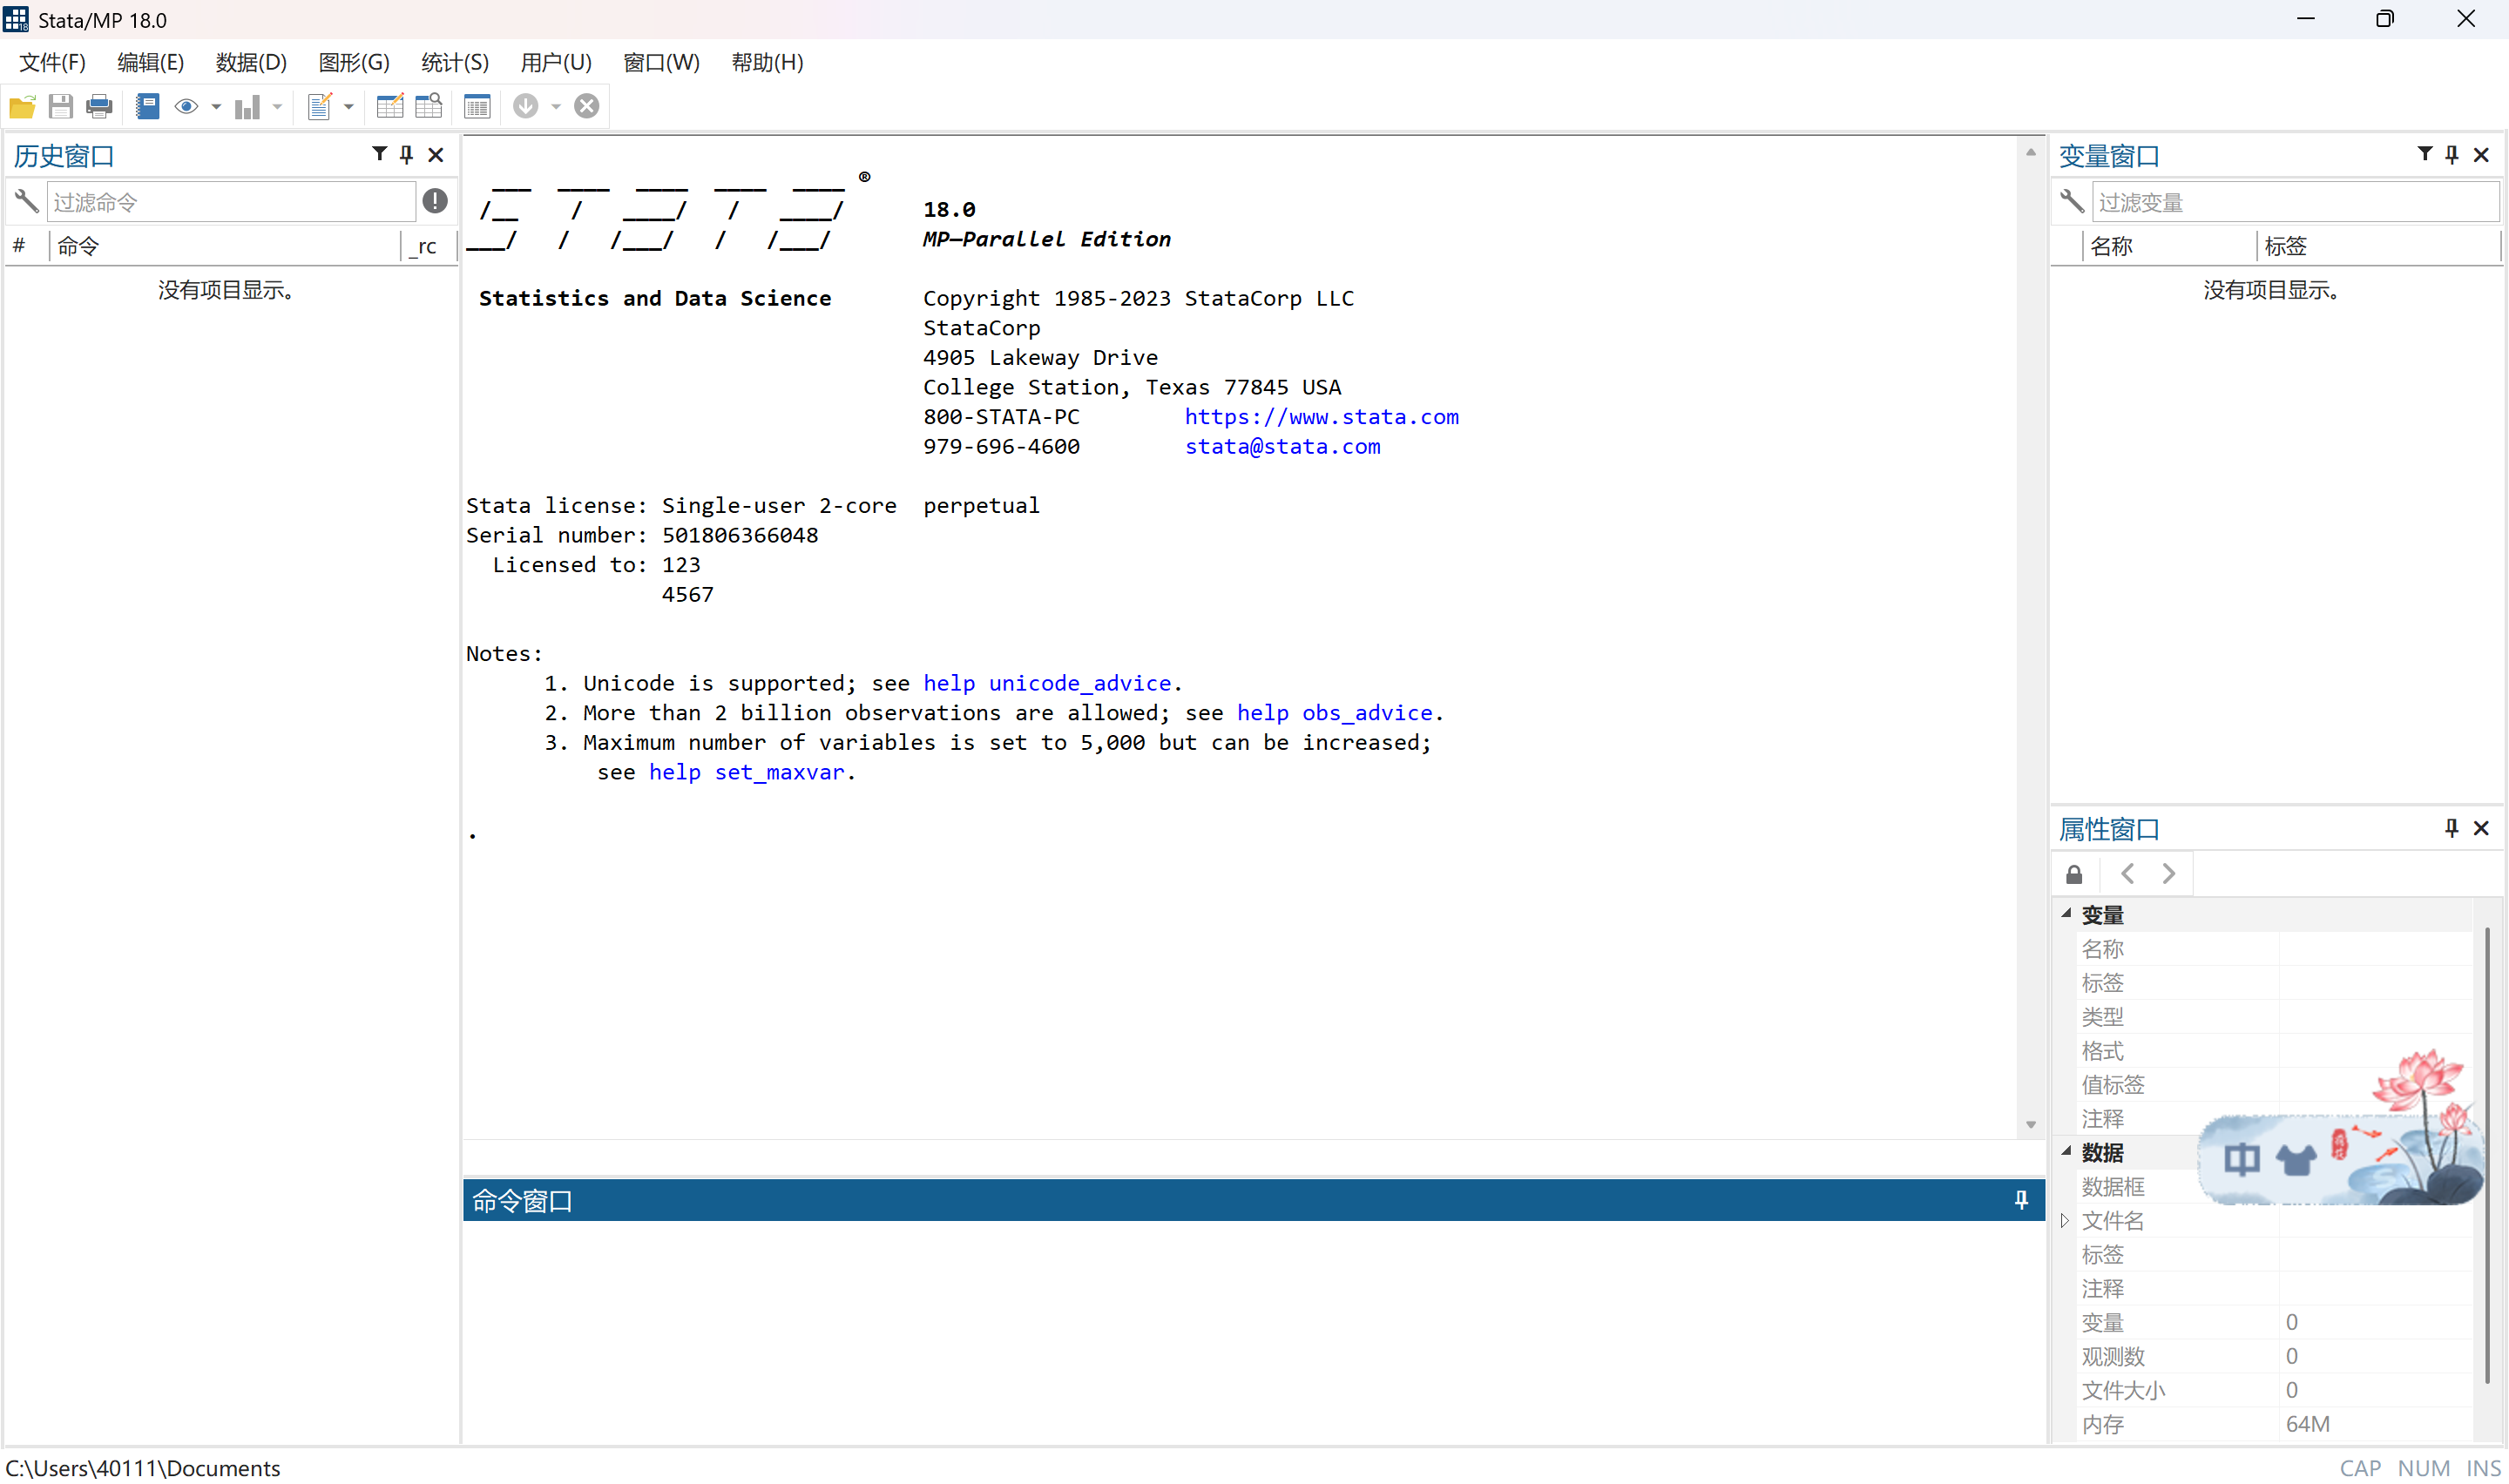
Task: Pin the Command window
Action: tap(2022, 1200)
